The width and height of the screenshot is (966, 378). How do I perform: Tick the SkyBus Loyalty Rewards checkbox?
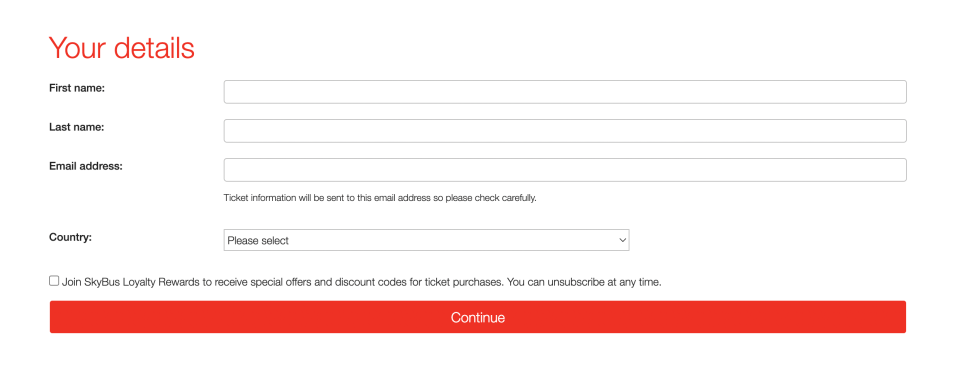[x=54, y=281]
